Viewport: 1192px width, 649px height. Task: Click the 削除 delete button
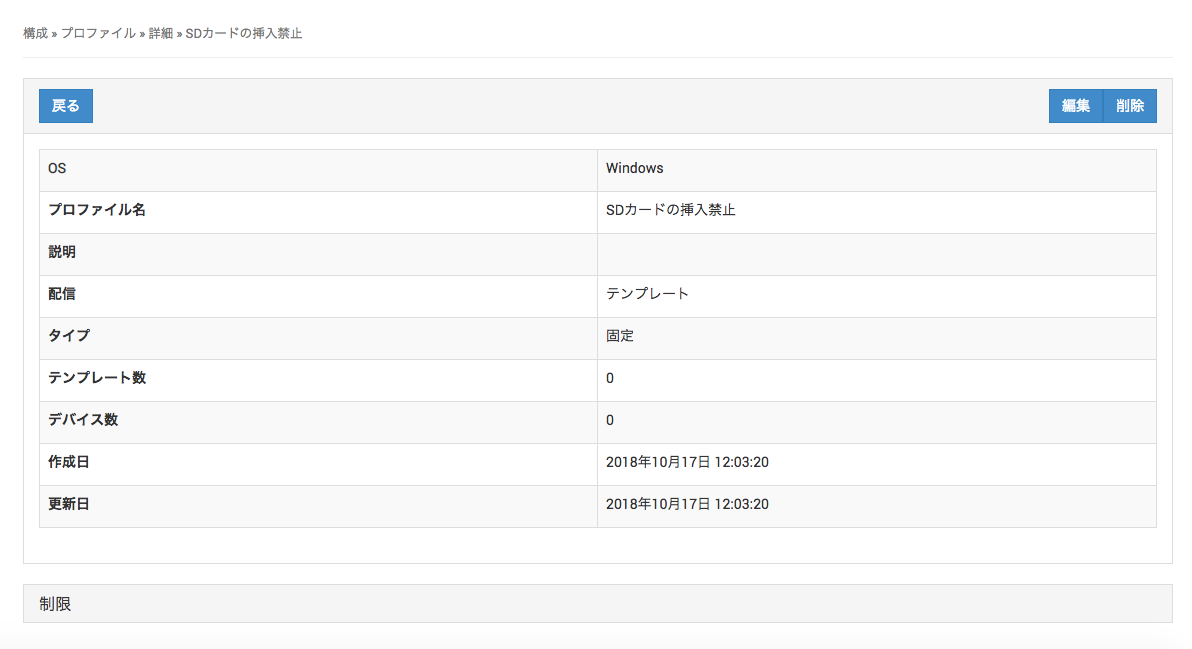[x=1130, y=106]
